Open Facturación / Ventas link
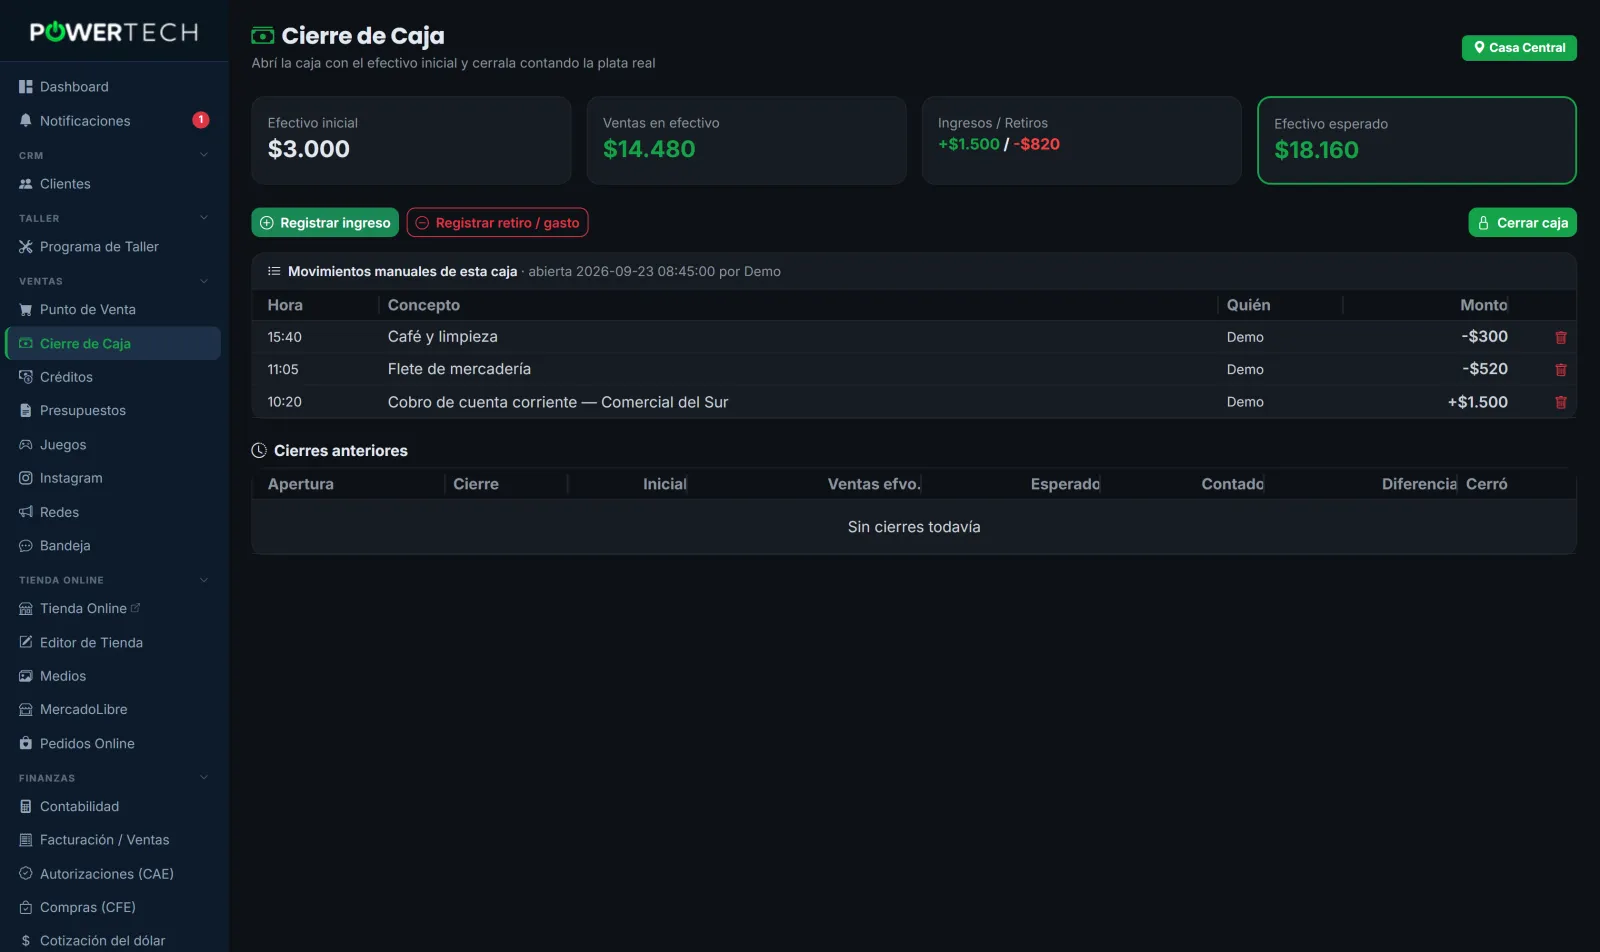This screenshot has height=952, width=1600. pos(113,840)
